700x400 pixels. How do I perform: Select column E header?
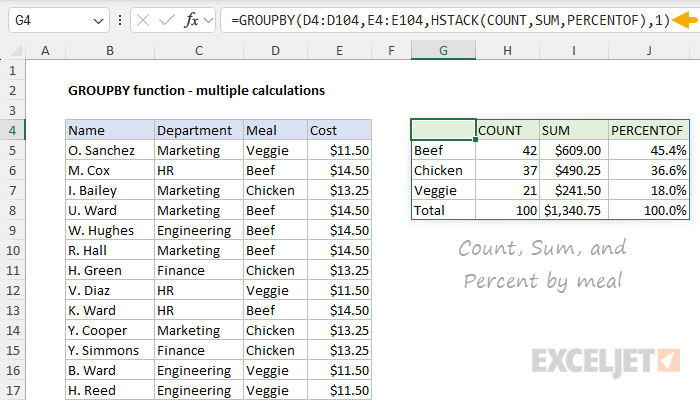[339, 51]
